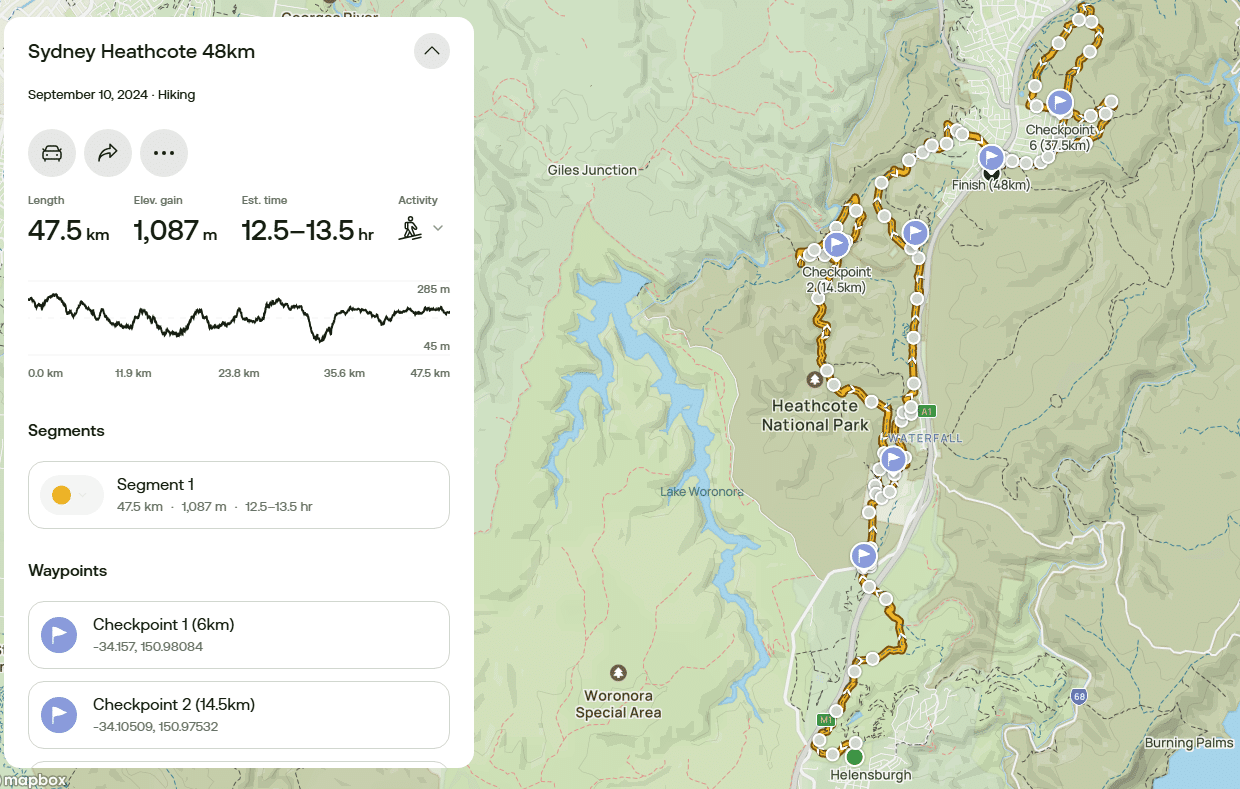This screenshot has height=789, width=1240.
Task: Click the green start marker at Helensburgh
Action: tap(854, 756)
